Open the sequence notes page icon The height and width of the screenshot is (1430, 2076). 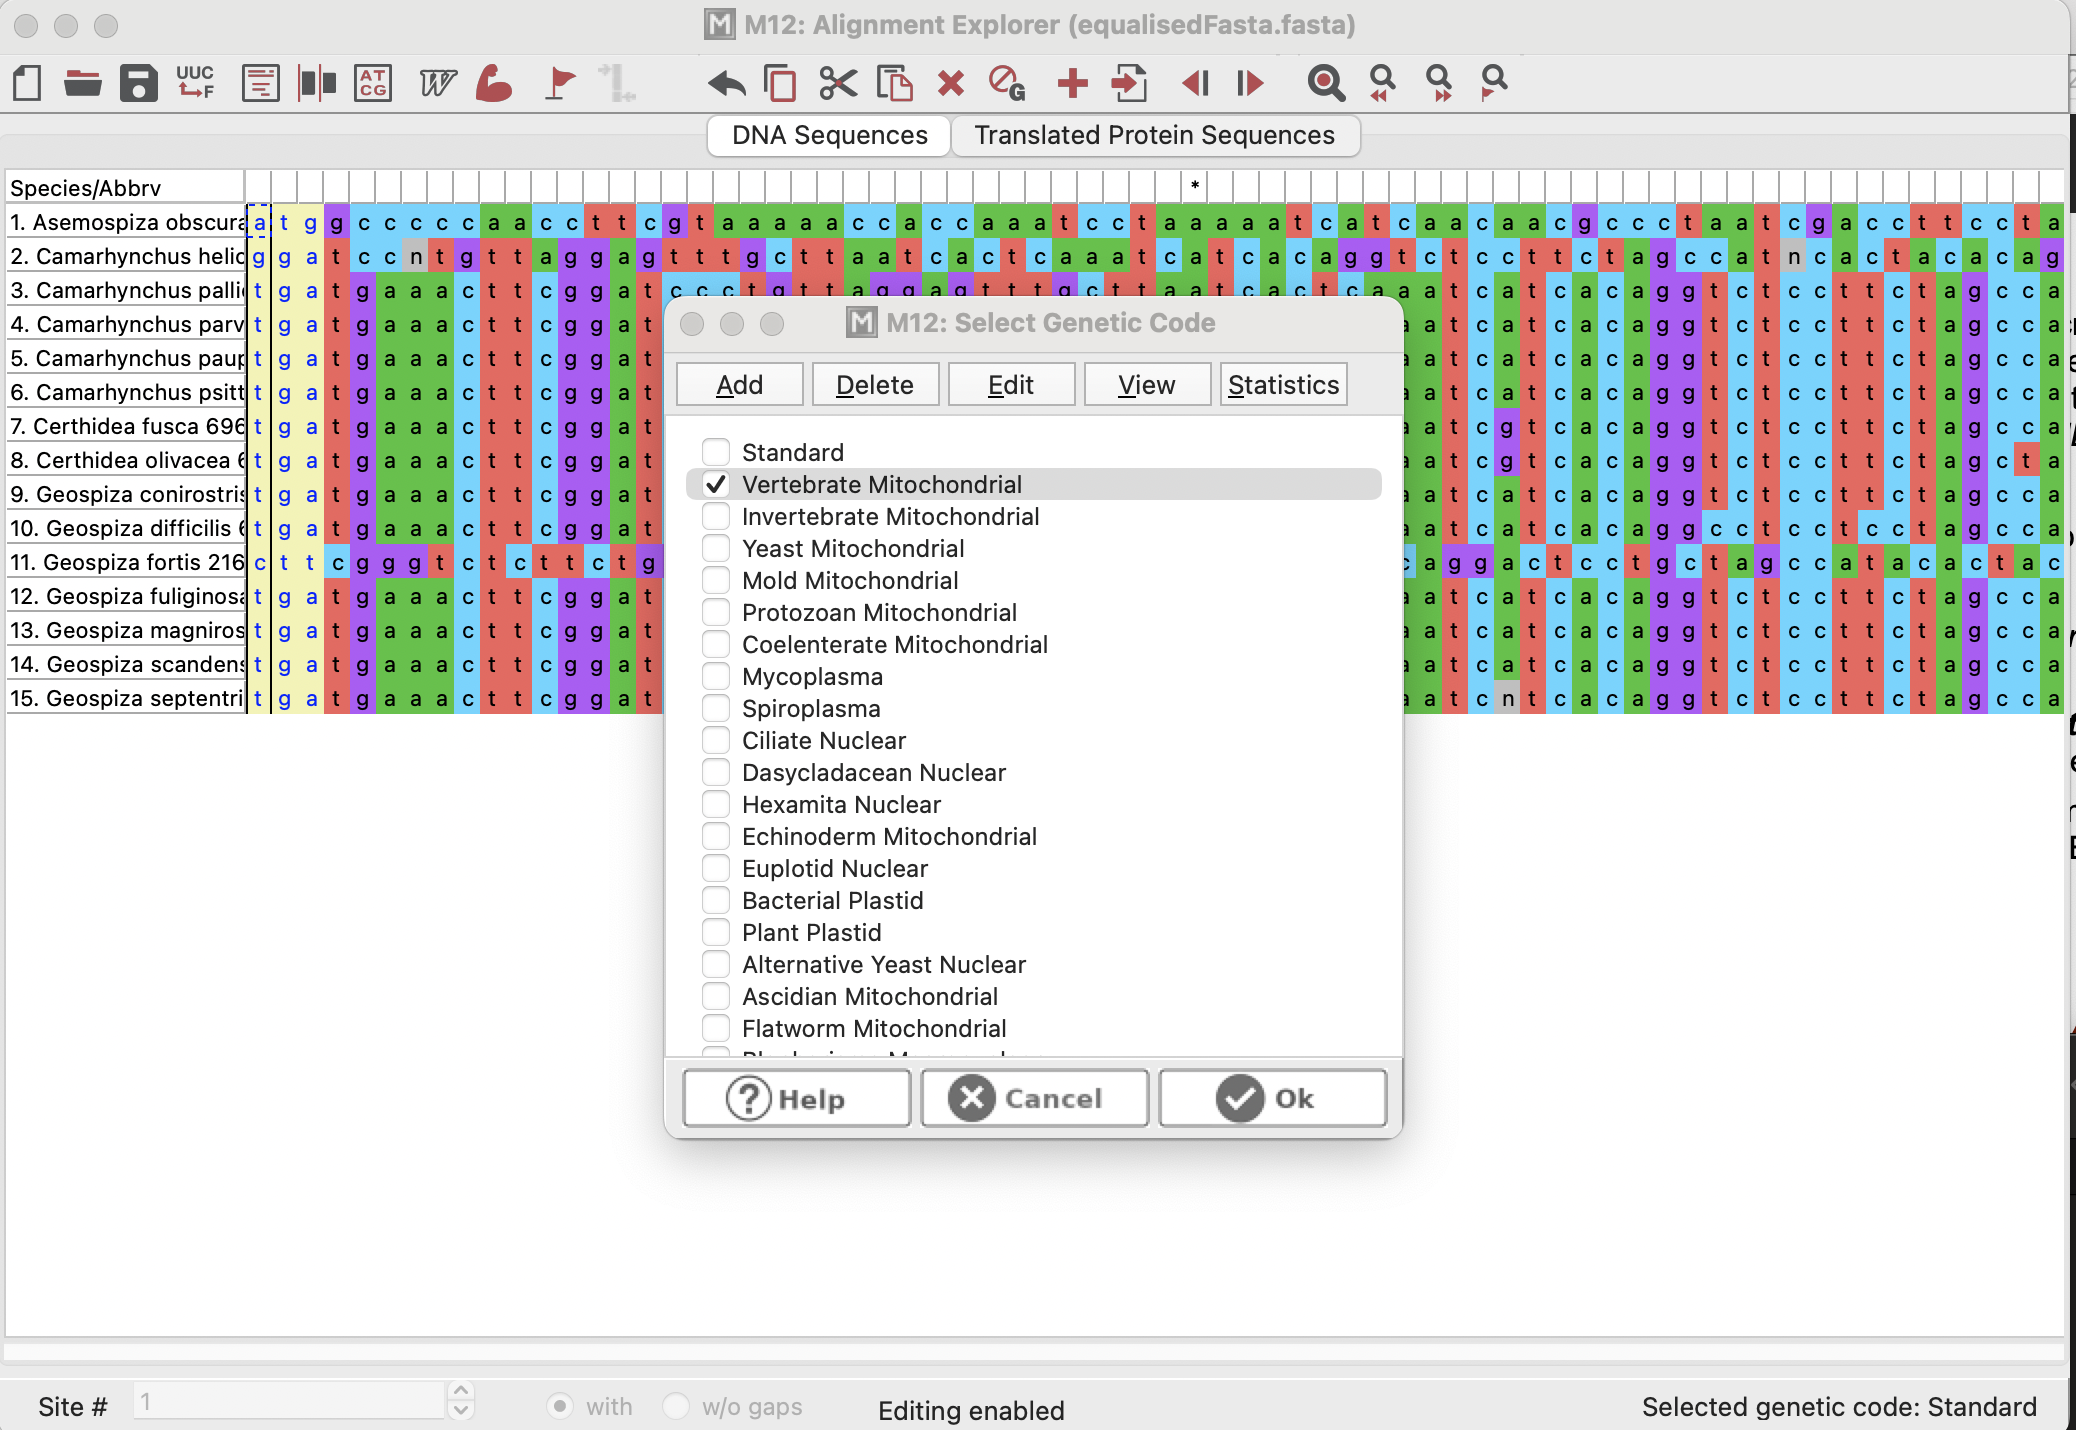tap(260, 83)
